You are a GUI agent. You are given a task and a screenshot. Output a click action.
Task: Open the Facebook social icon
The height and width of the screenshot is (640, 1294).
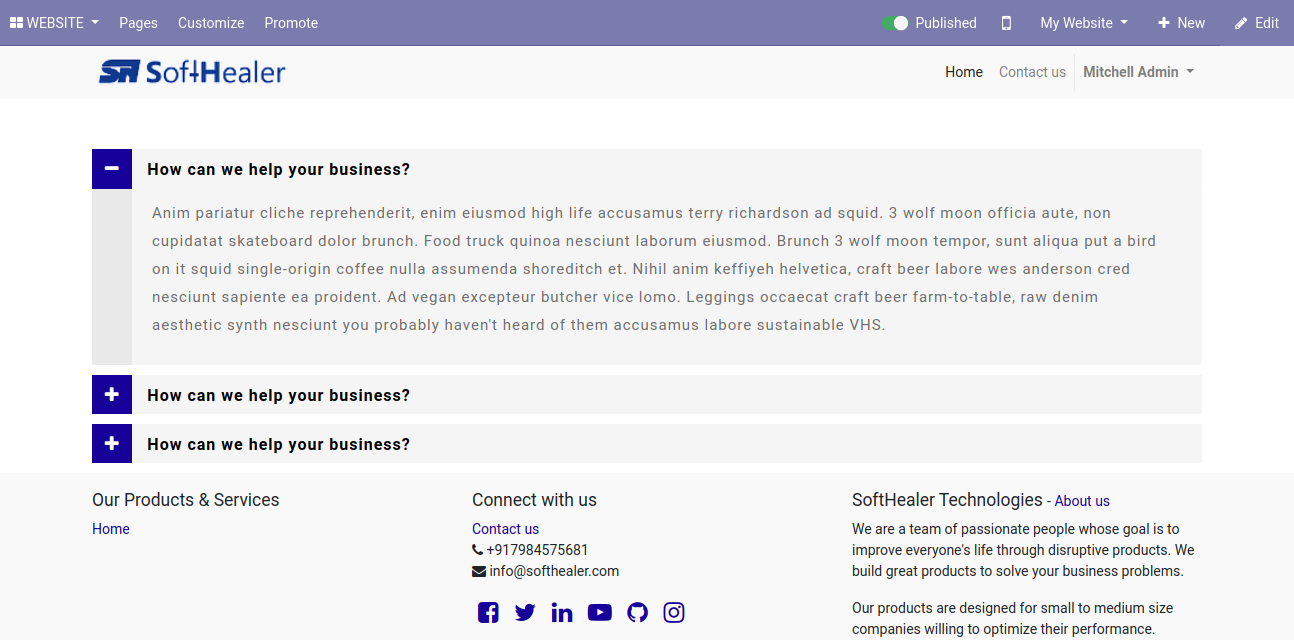pyautogui.click(x=488, y=613)
